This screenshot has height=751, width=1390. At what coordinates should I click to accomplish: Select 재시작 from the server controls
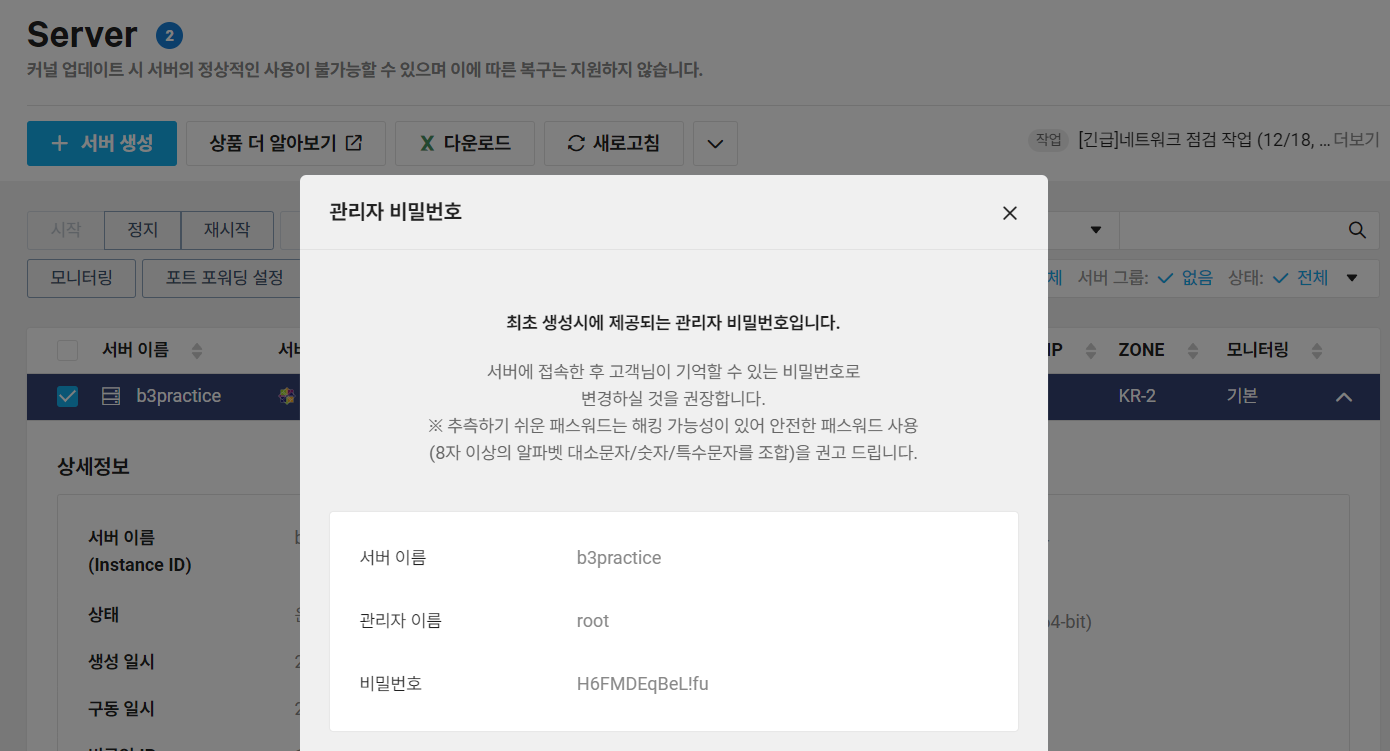point(226,230)
